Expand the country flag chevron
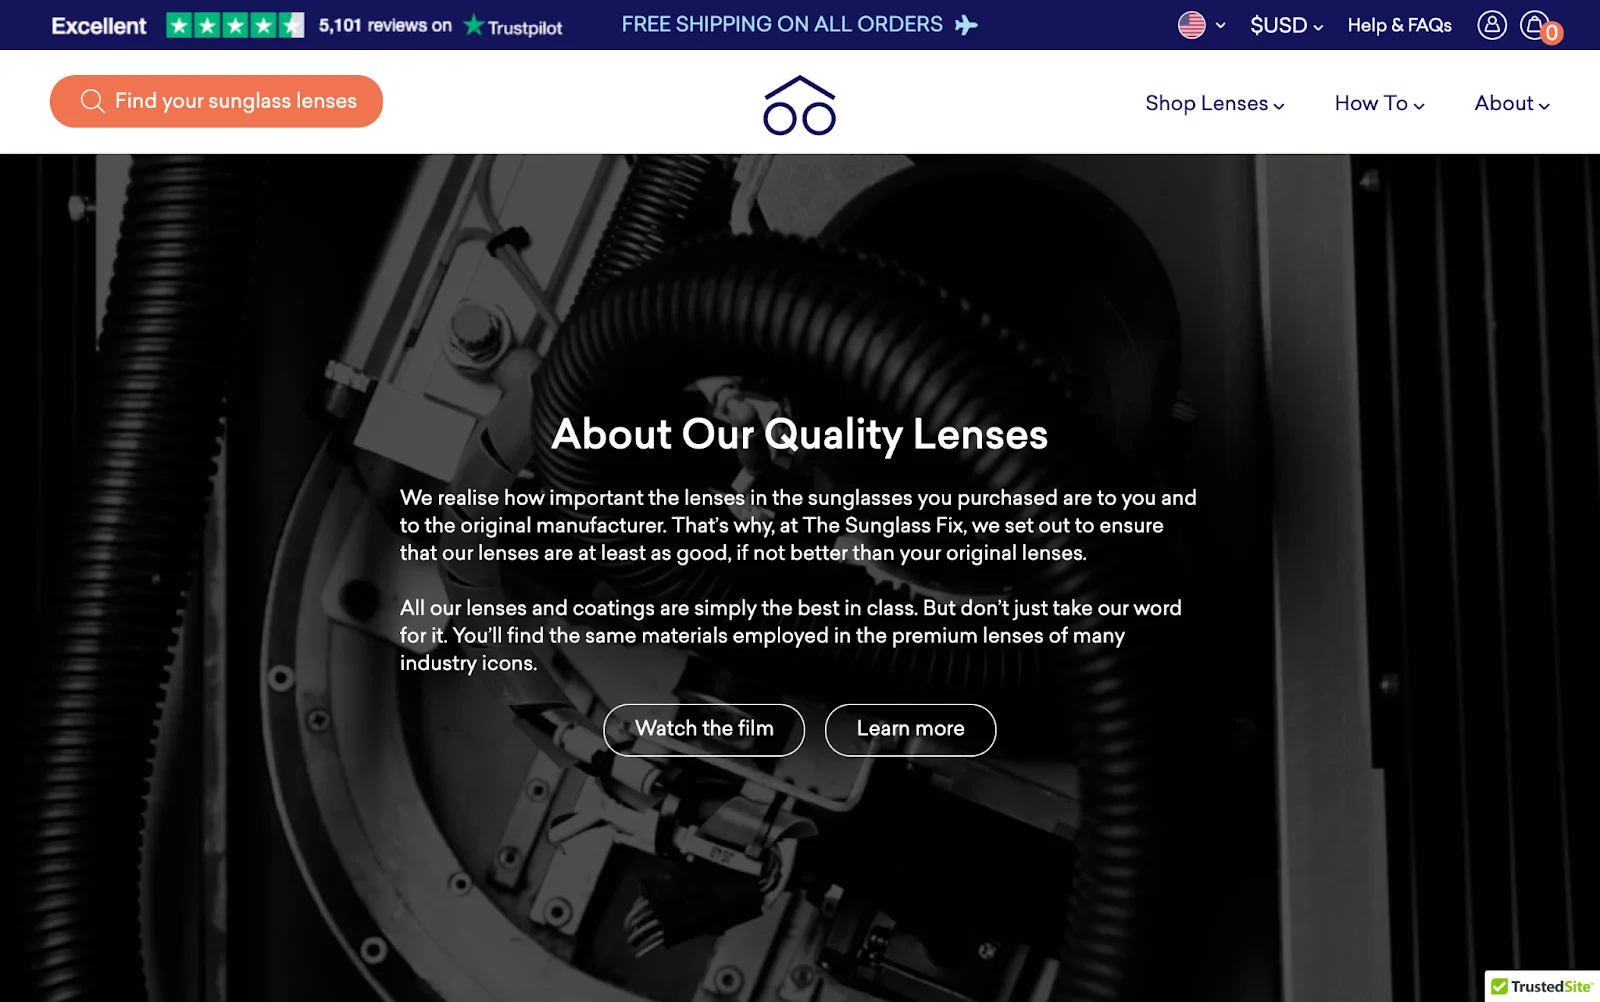Viewport: 1600px width, 1002px height. 1220,26
